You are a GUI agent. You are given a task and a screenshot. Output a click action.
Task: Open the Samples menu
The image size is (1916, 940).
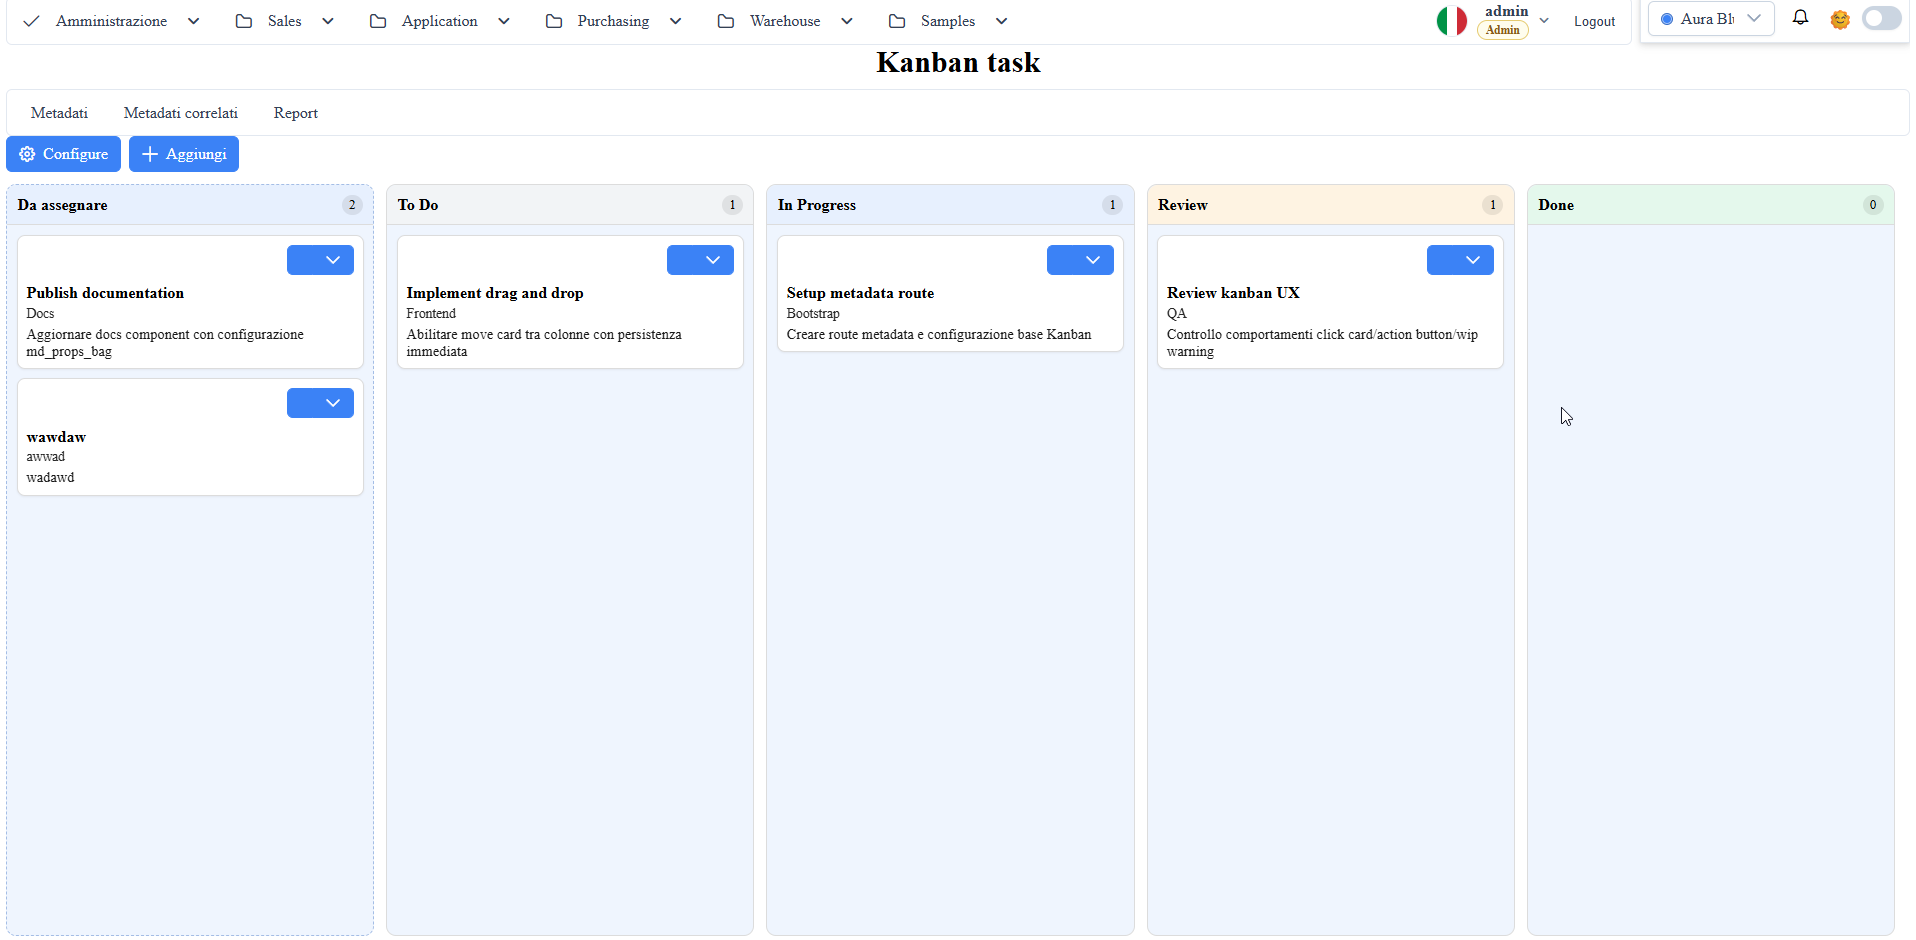947,21
